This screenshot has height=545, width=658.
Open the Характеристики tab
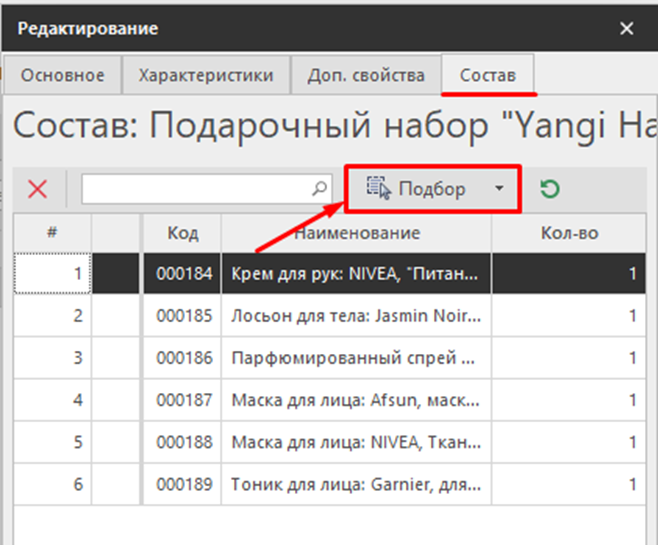pos(205,75)
